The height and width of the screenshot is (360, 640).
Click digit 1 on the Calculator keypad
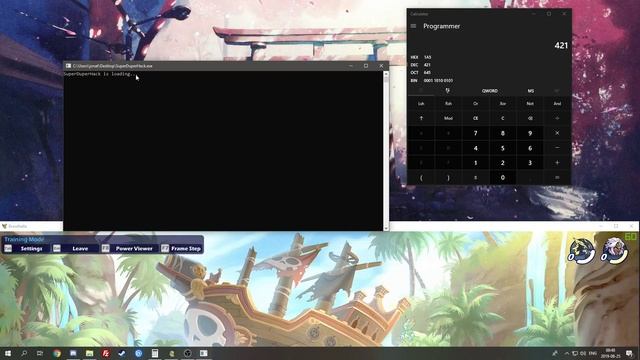(x=476, y=162)
